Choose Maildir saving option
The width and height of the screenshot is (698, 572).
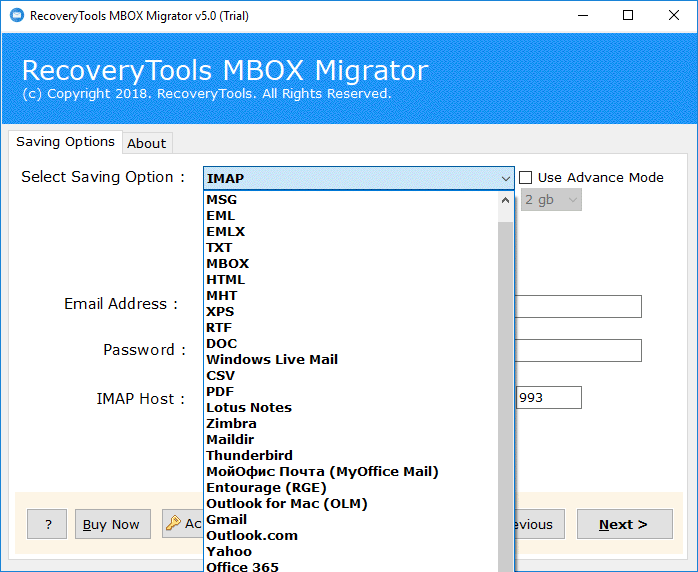351,440
